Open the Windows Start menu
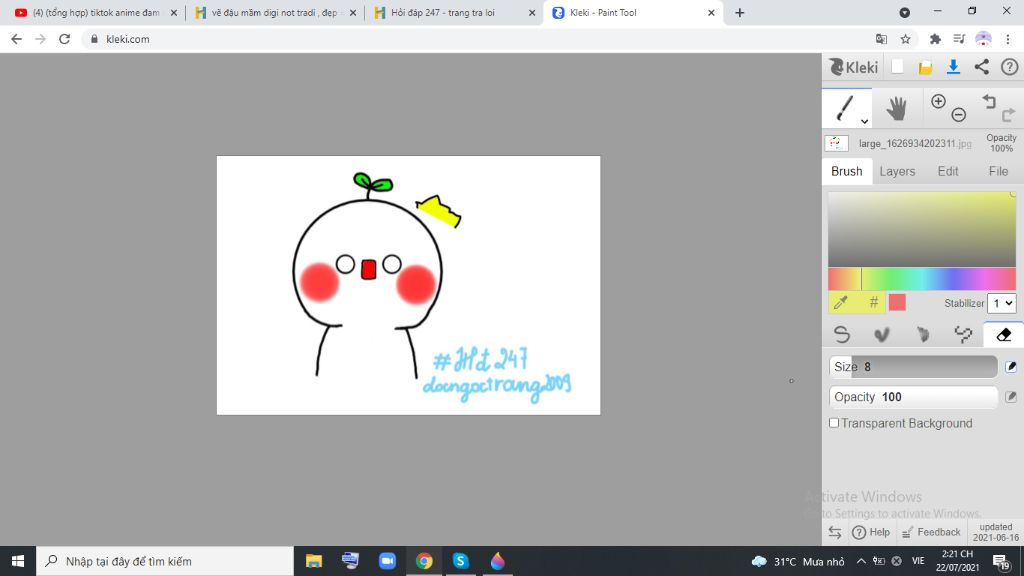1024x576 pixels. (18, 561)
